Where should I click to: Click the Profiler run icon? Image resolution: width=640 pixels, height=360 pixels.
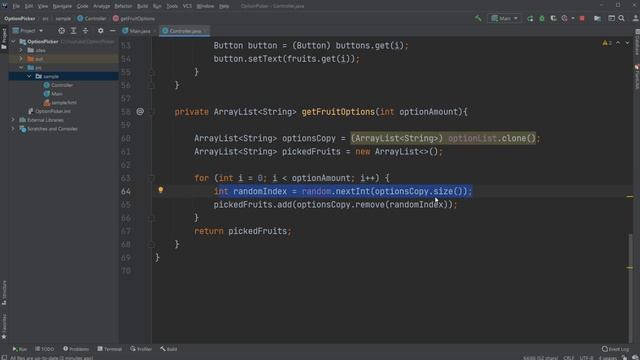click(564, 18)
